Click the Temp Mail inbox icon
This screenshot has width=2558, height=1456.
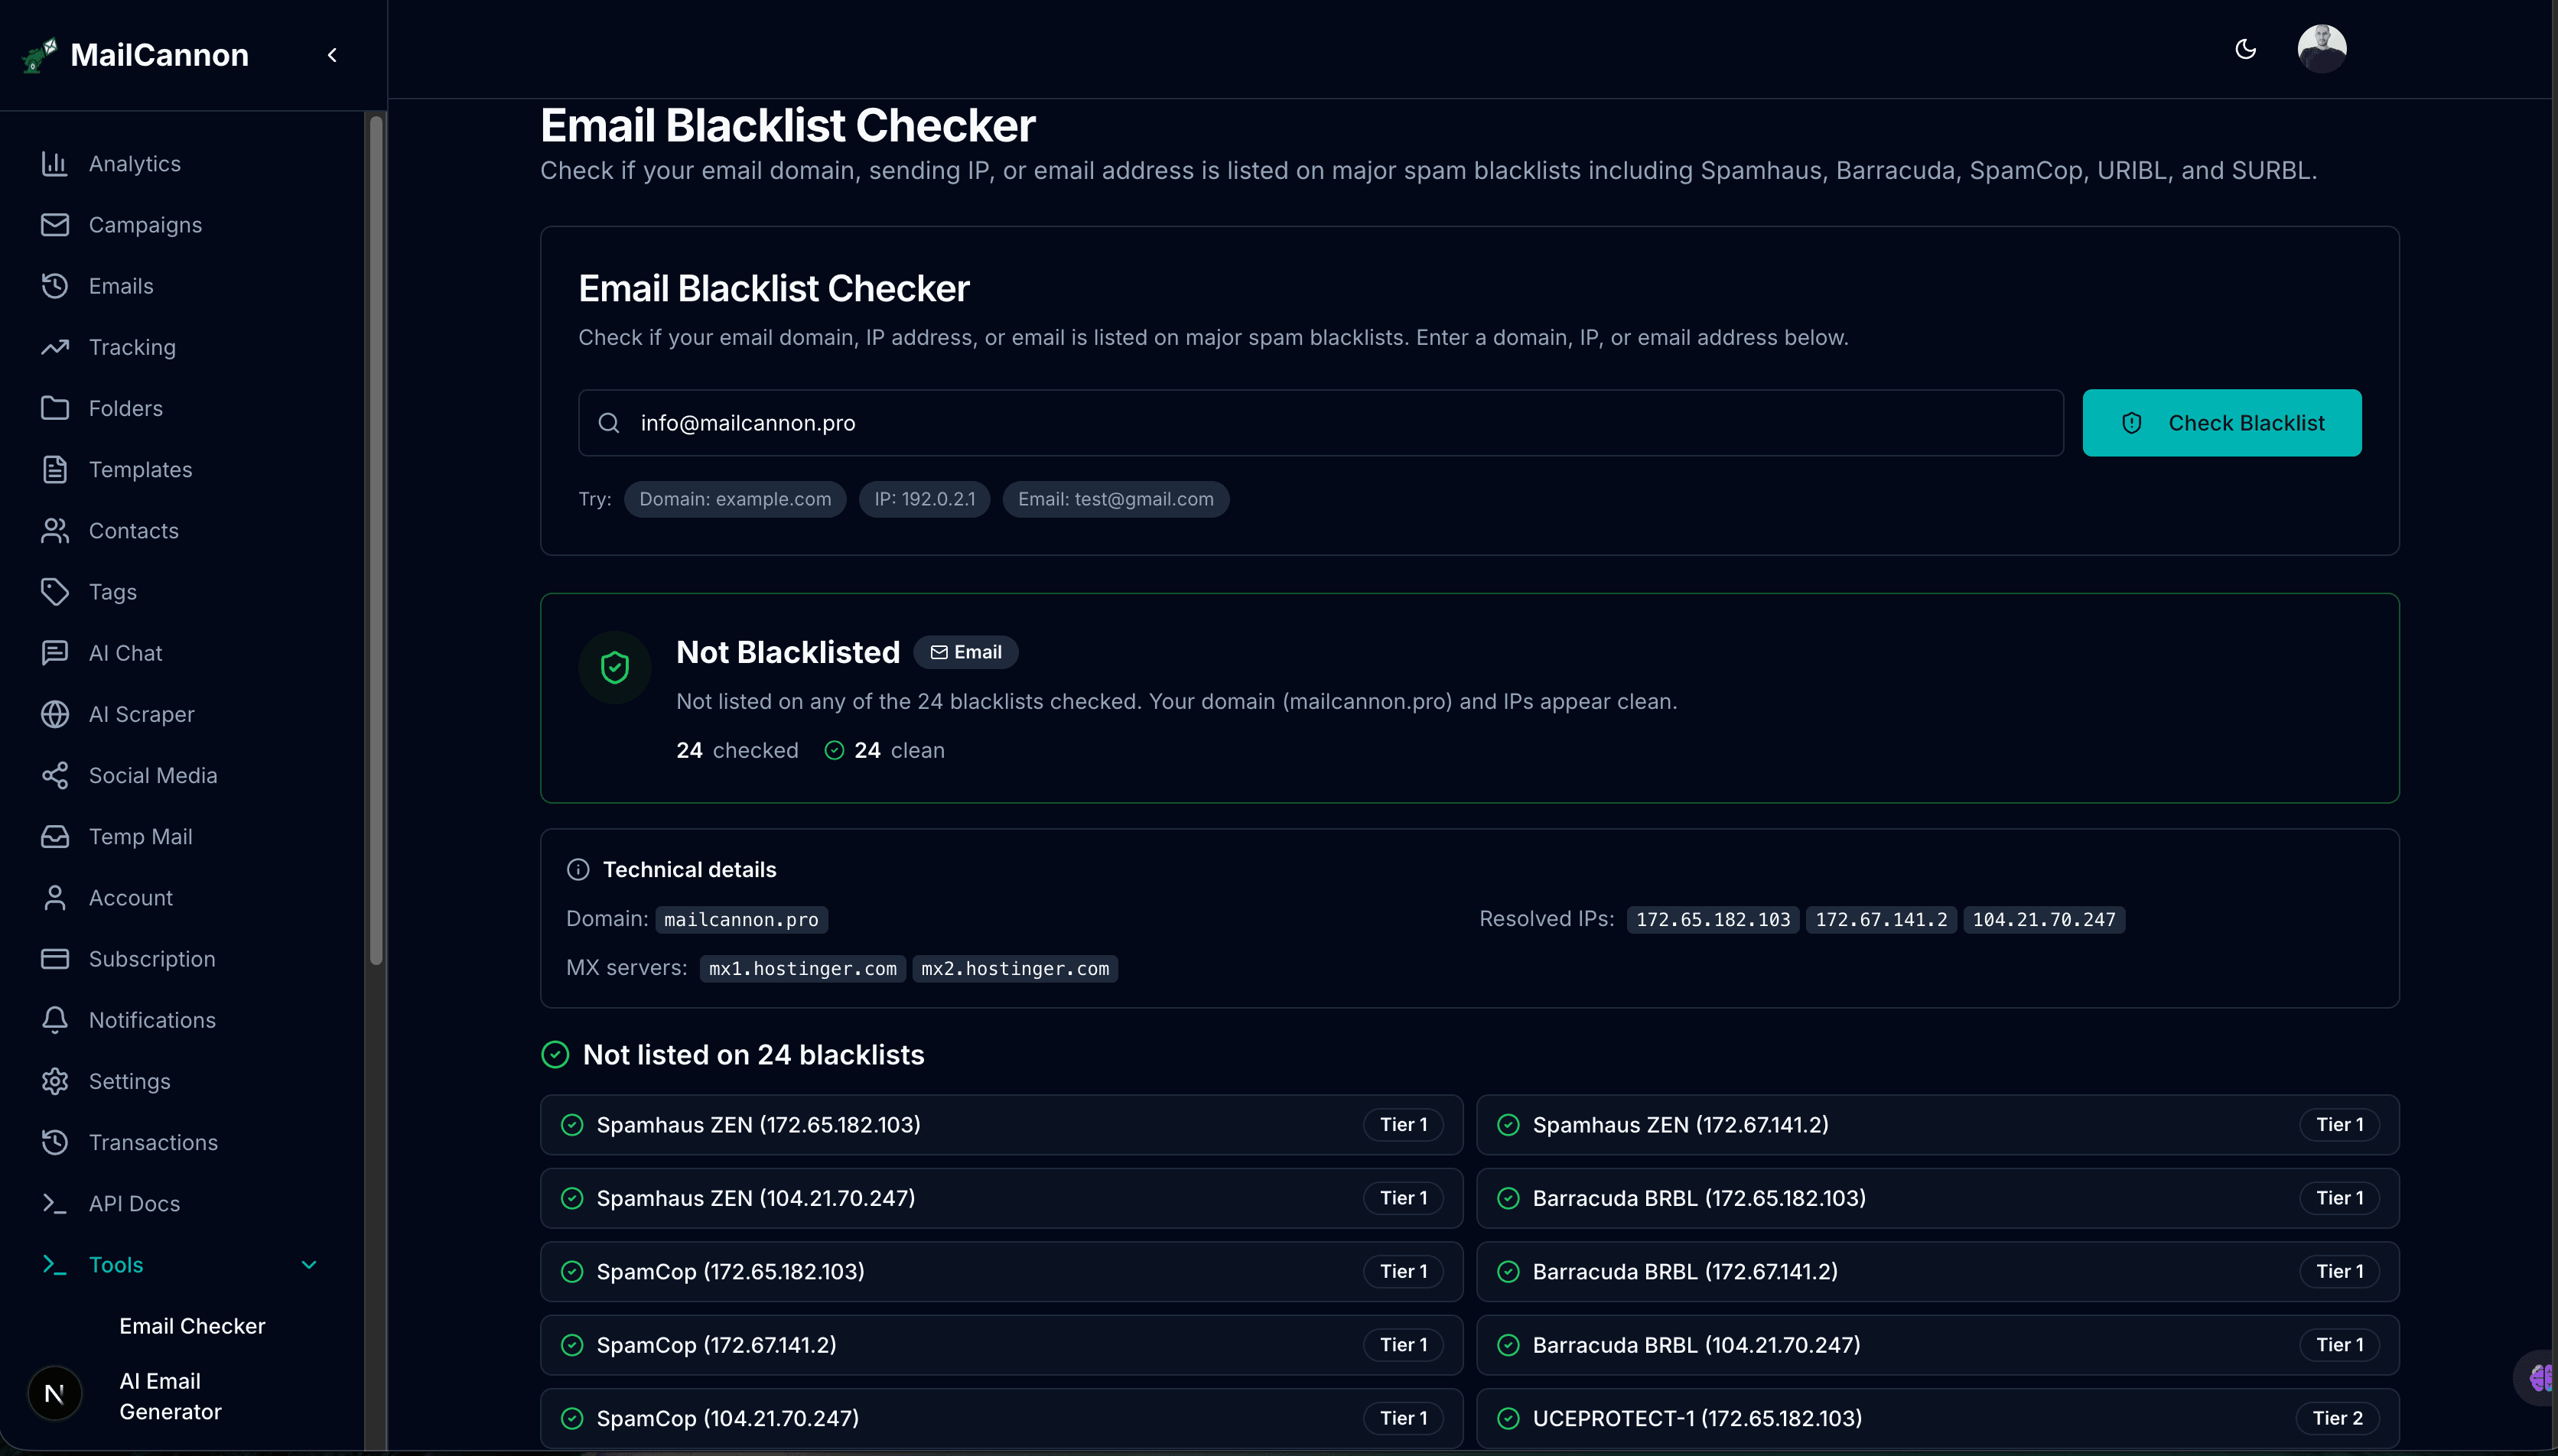point(55,836)
